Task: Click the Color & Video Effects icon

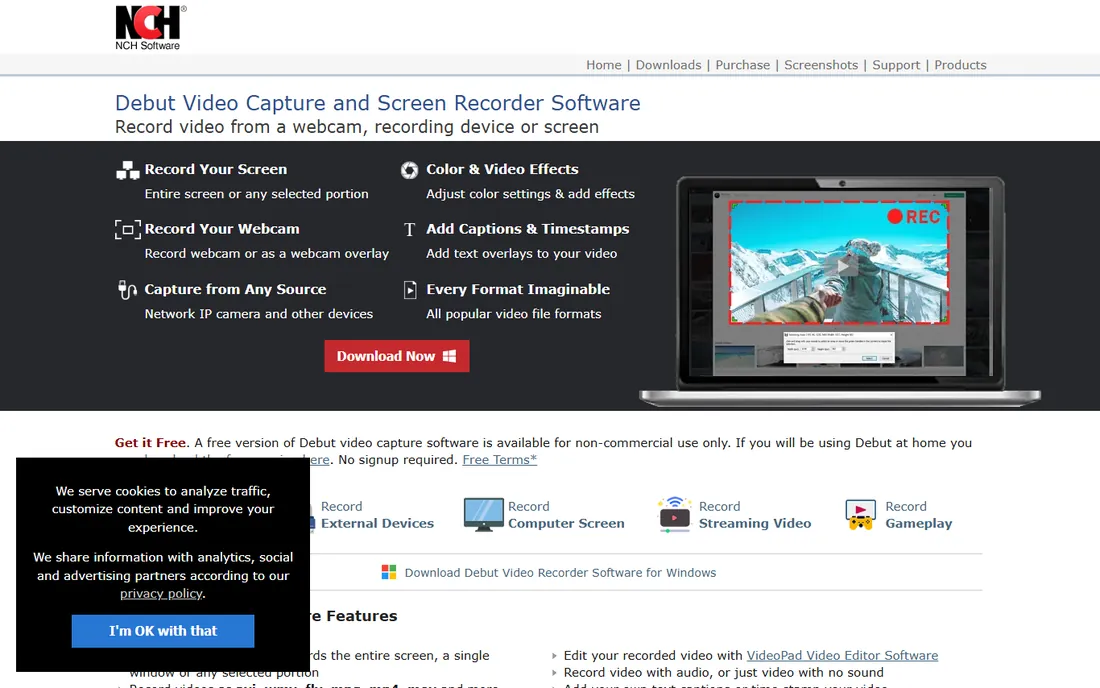Action: 410,170
